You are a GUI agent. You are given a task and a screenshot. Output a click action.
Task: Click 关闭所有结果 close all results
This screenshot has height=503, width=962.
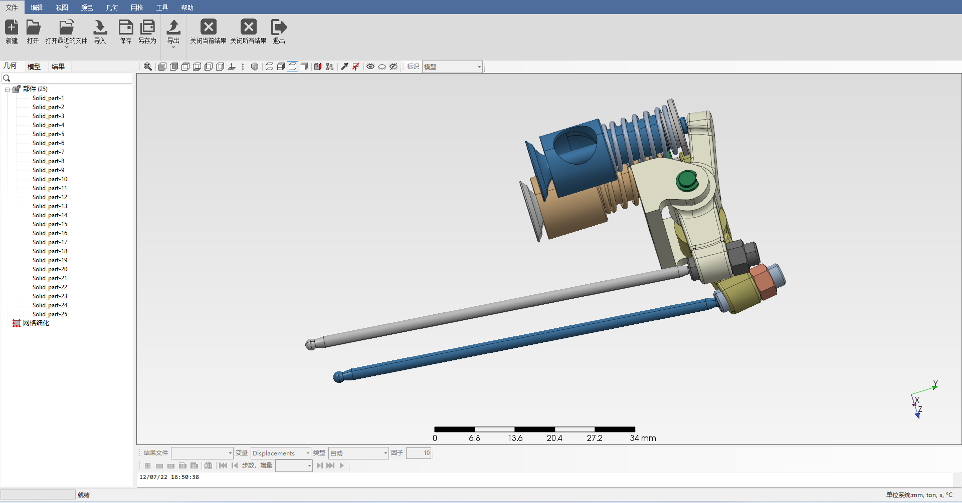248,31
